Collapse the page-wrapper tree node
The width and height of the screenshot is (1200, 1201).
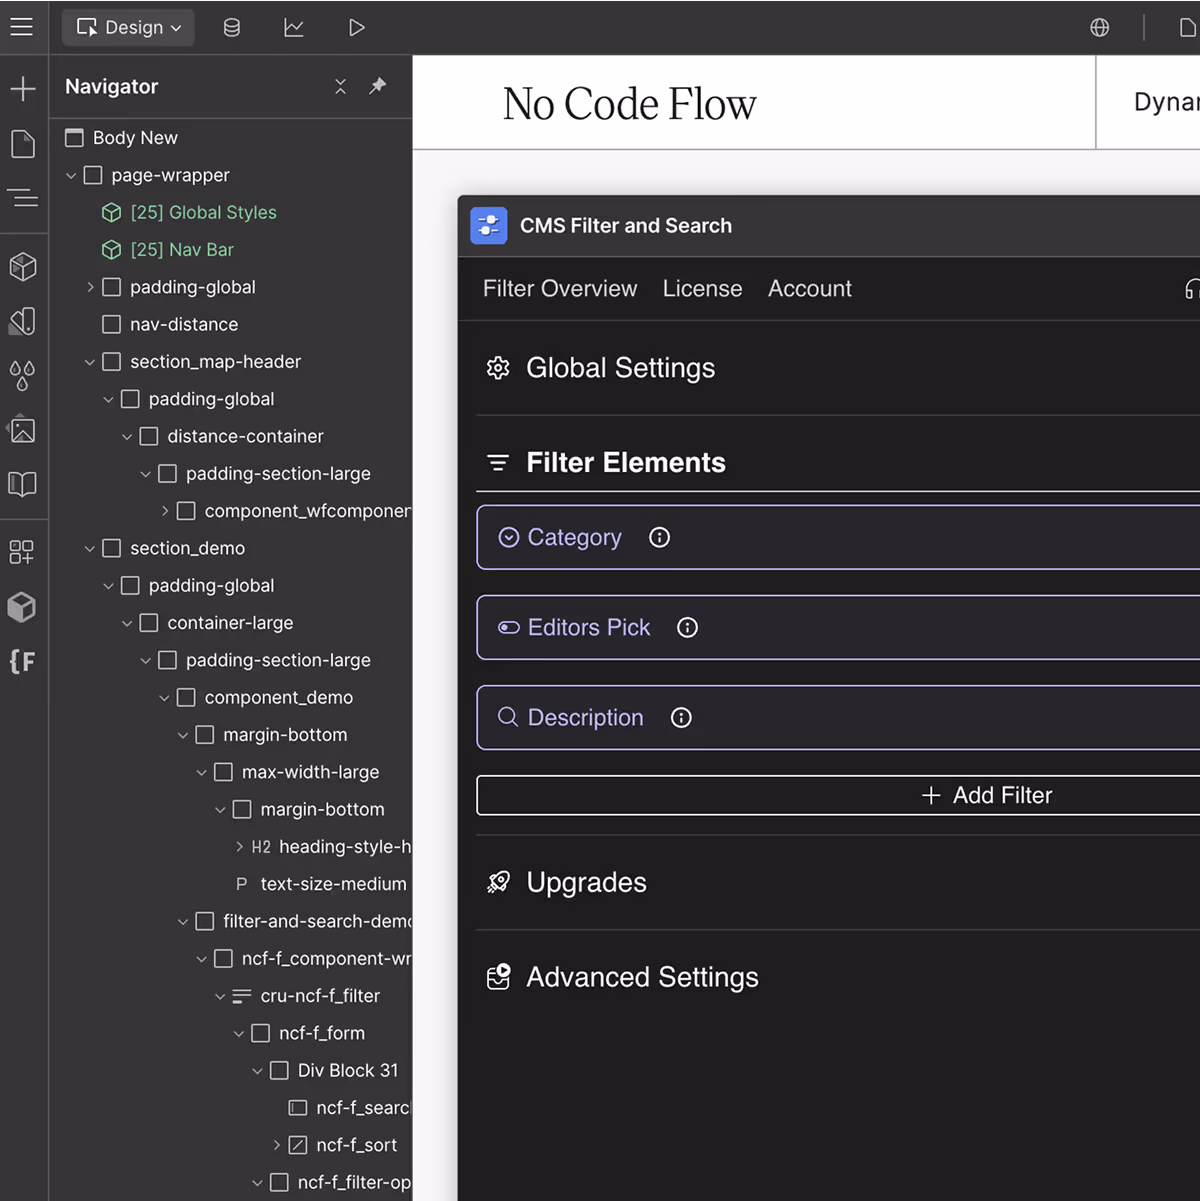(71, 176)
